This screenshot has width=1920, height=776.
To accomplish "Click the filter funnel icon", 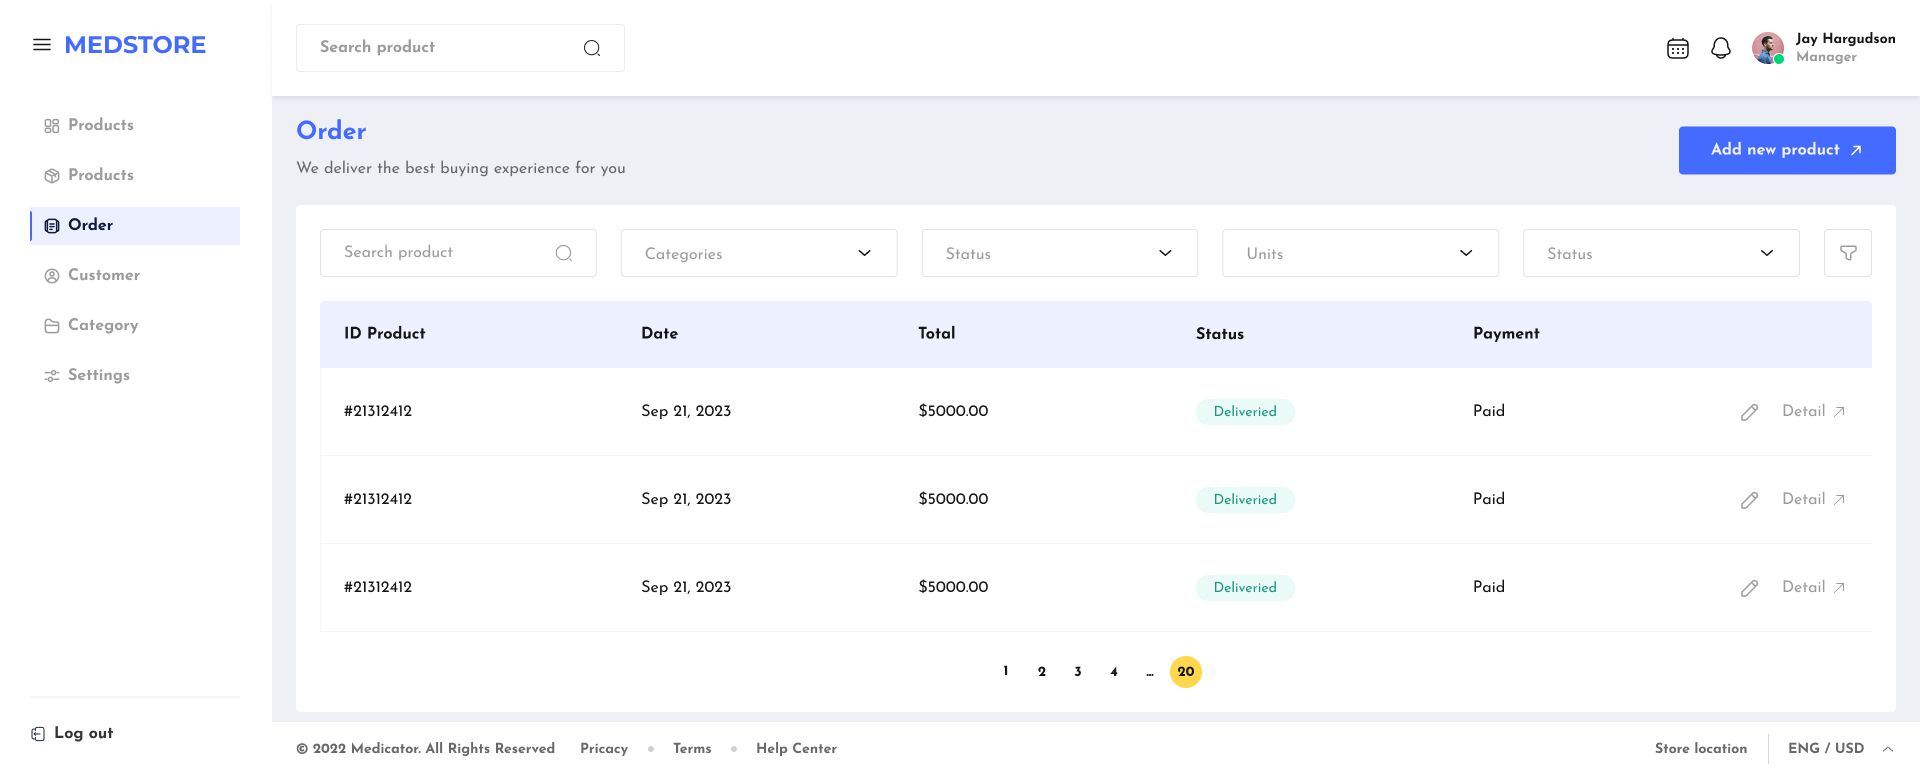I will click(1847, 253).
